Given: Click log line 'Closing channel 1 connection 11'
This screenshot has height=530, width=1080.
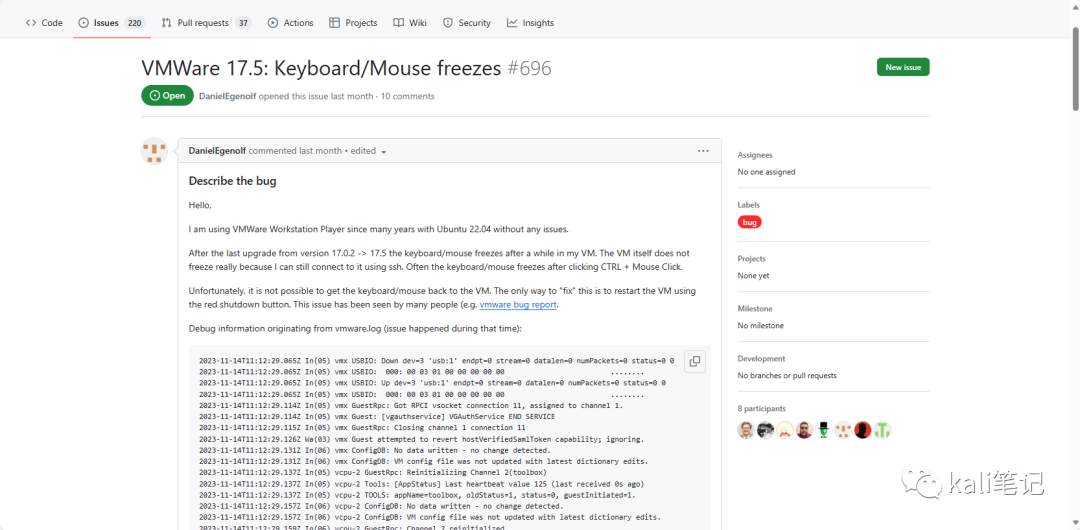Looking at the screenshot, I should click(362, 427).
